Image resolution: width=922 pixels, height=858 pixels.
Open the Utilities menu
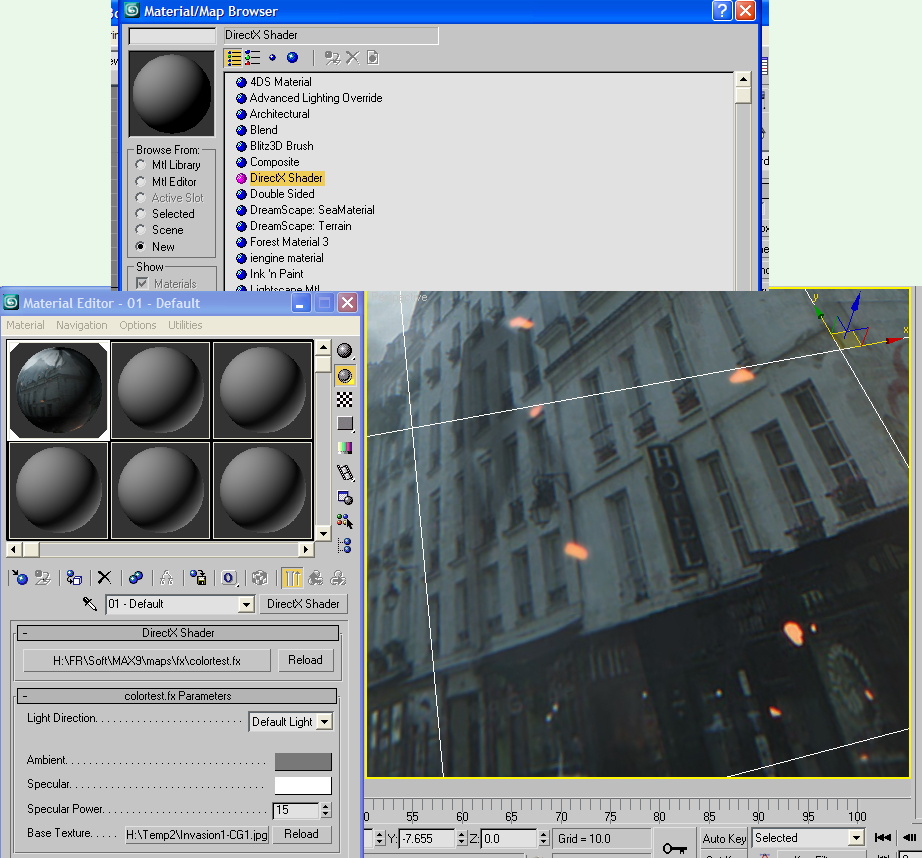point(185,325)
